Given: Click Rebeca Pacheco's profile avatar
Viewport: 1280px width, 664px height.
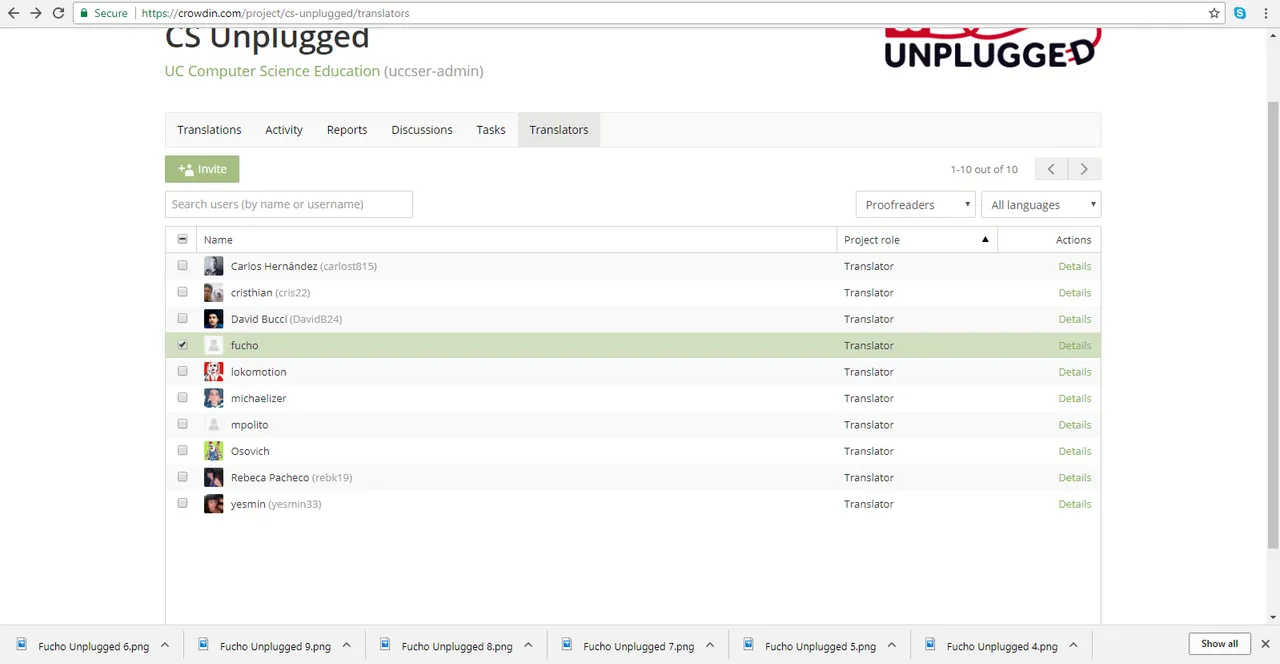Looking at the screenshot, I should tap(213, 477).
